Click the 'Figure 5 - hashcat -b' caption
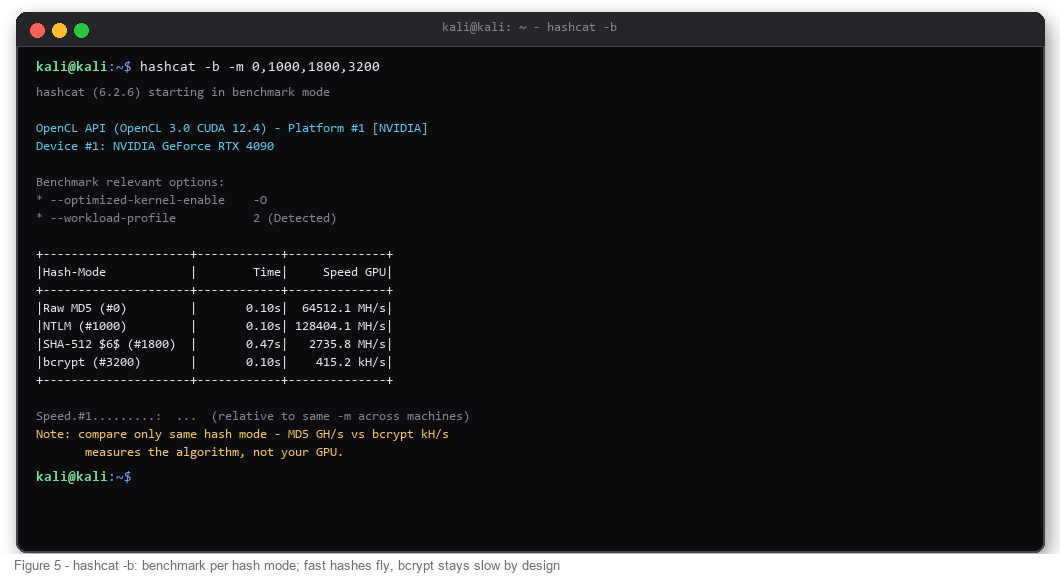 point(287,565)
